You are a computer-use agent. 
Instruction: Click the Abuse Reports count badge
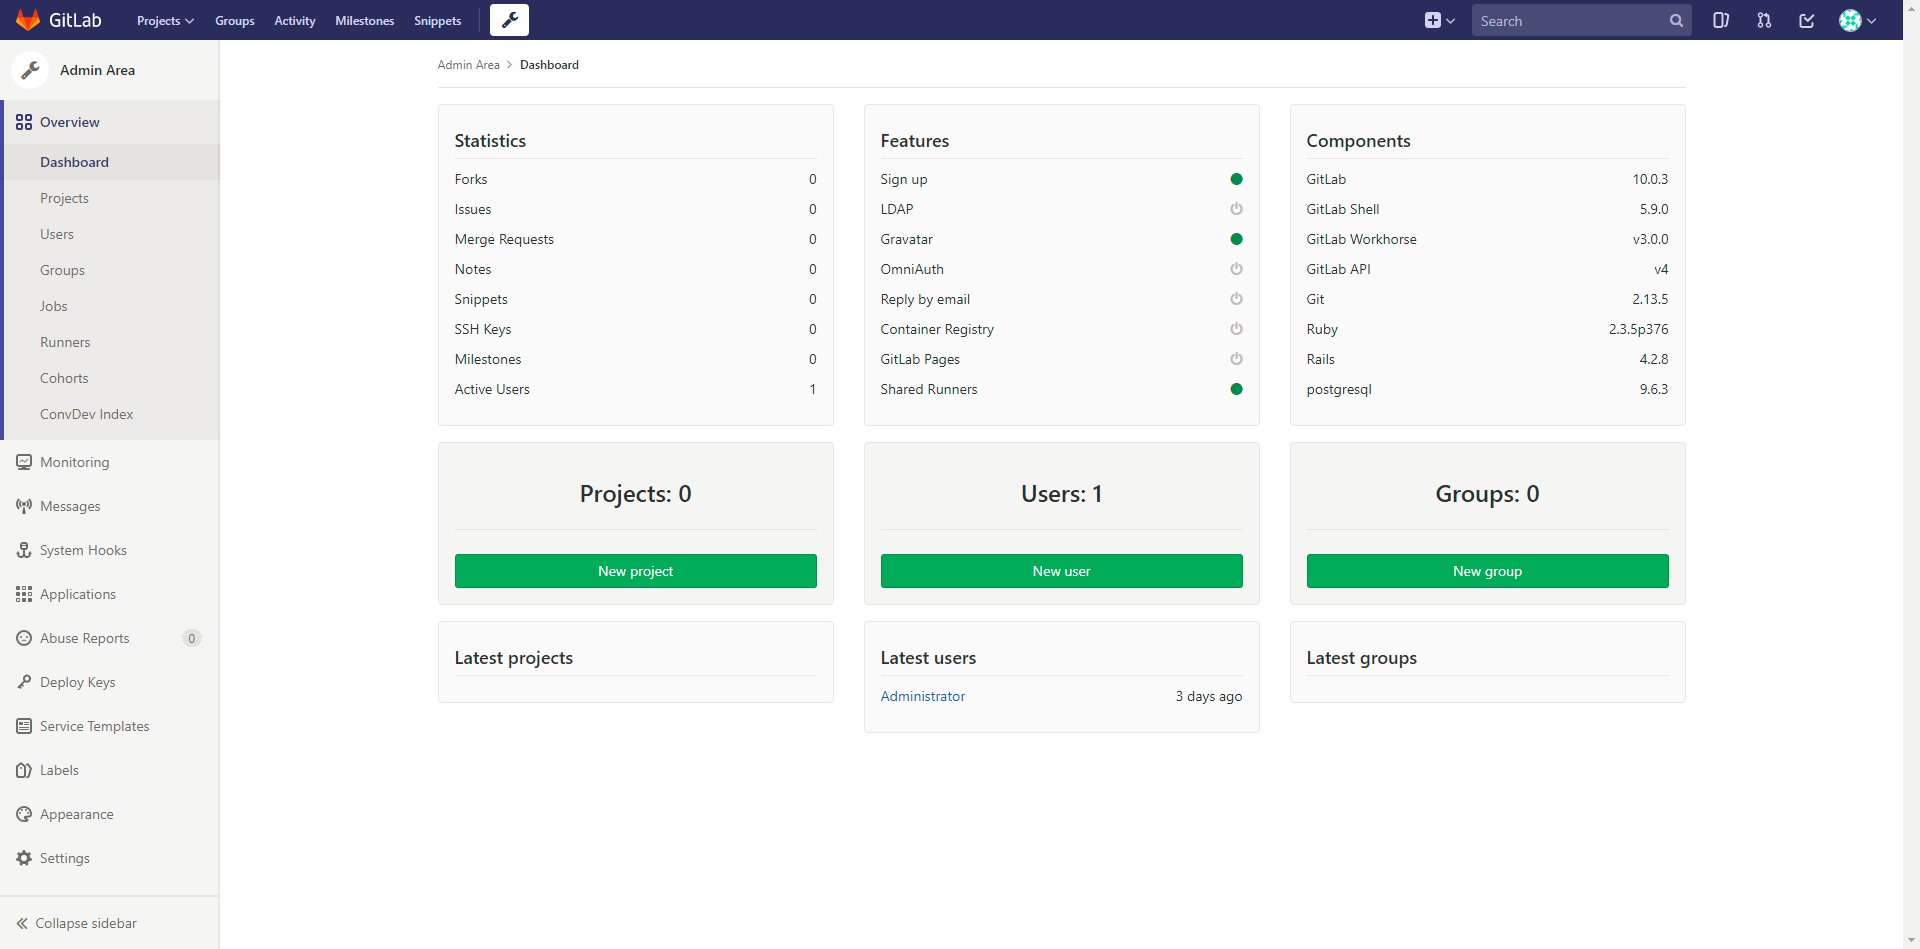coord(192,638)
